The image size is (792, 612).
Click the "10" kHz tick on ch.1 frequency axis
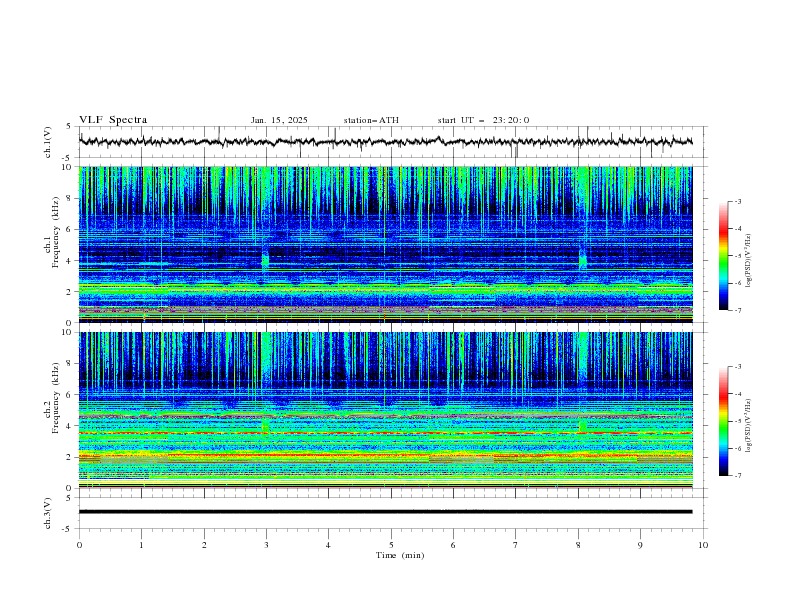[67, 167]
